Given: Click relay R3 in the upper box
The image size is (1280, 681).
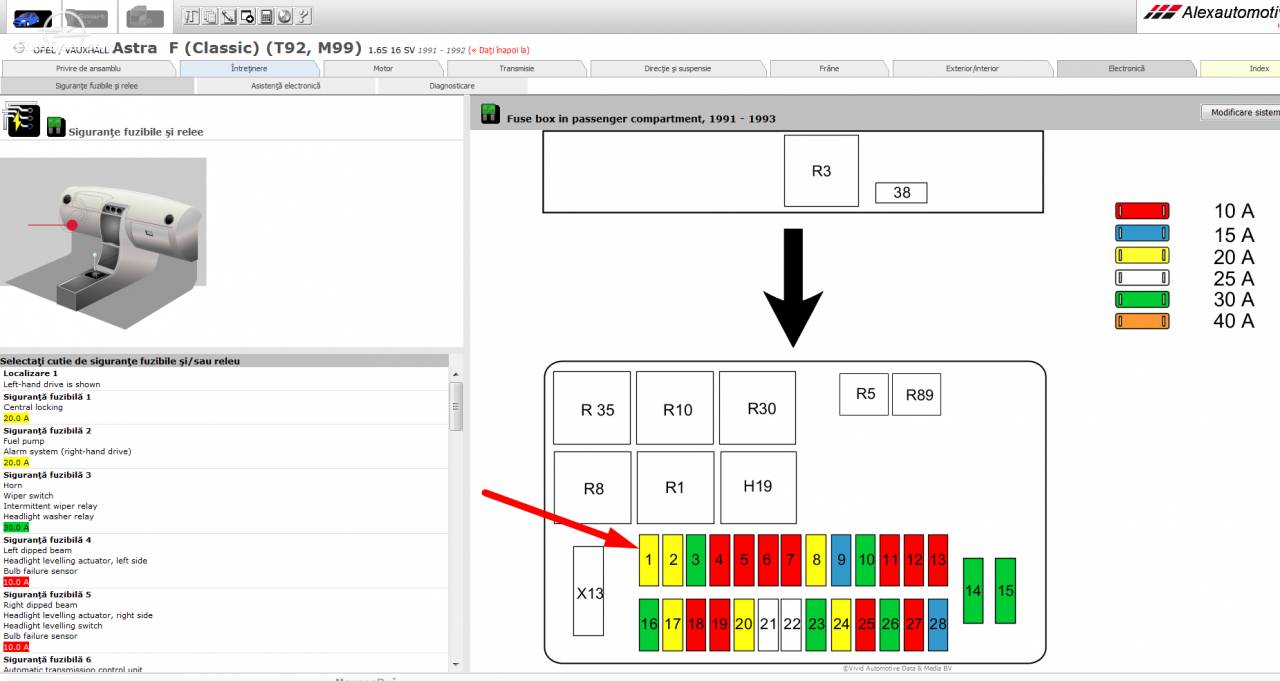Looking at the screenshot, I should pyautogui.click(x=821, y=171).
